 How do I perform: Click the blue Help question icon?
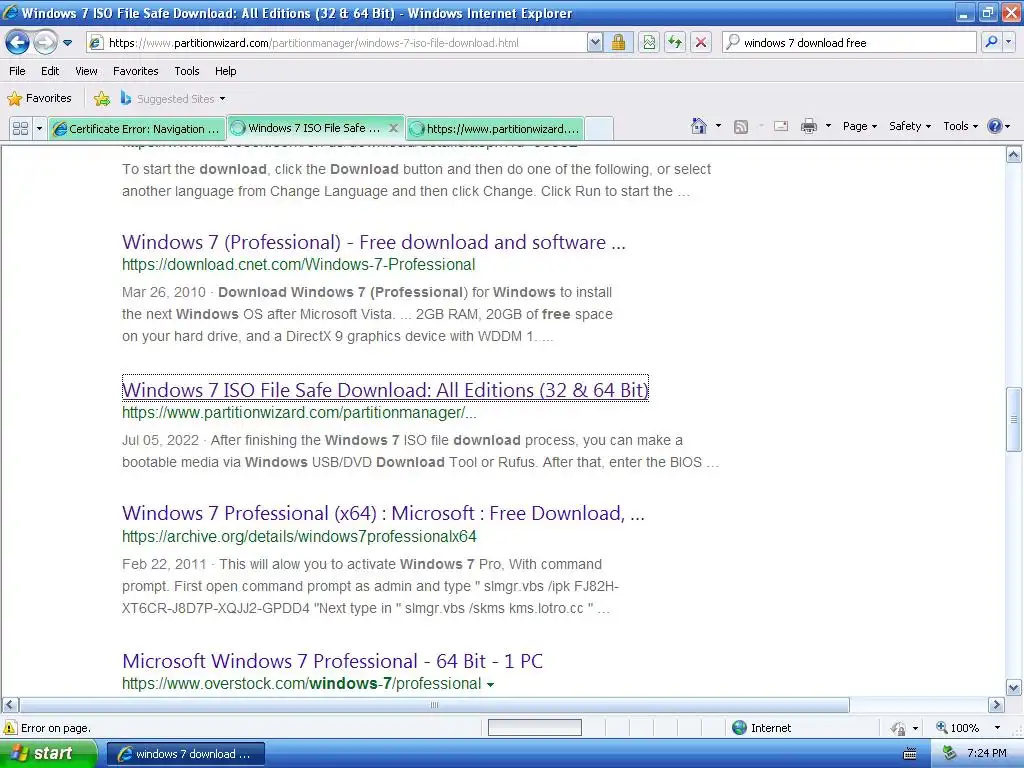(x=995, y=126)
